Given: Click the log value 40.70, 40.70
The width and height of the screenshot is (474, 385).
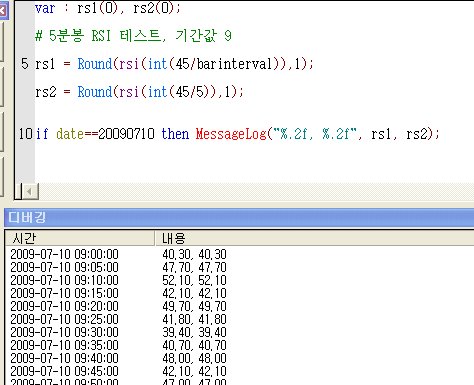Looking at the screenshot, I should click(194, 345).
